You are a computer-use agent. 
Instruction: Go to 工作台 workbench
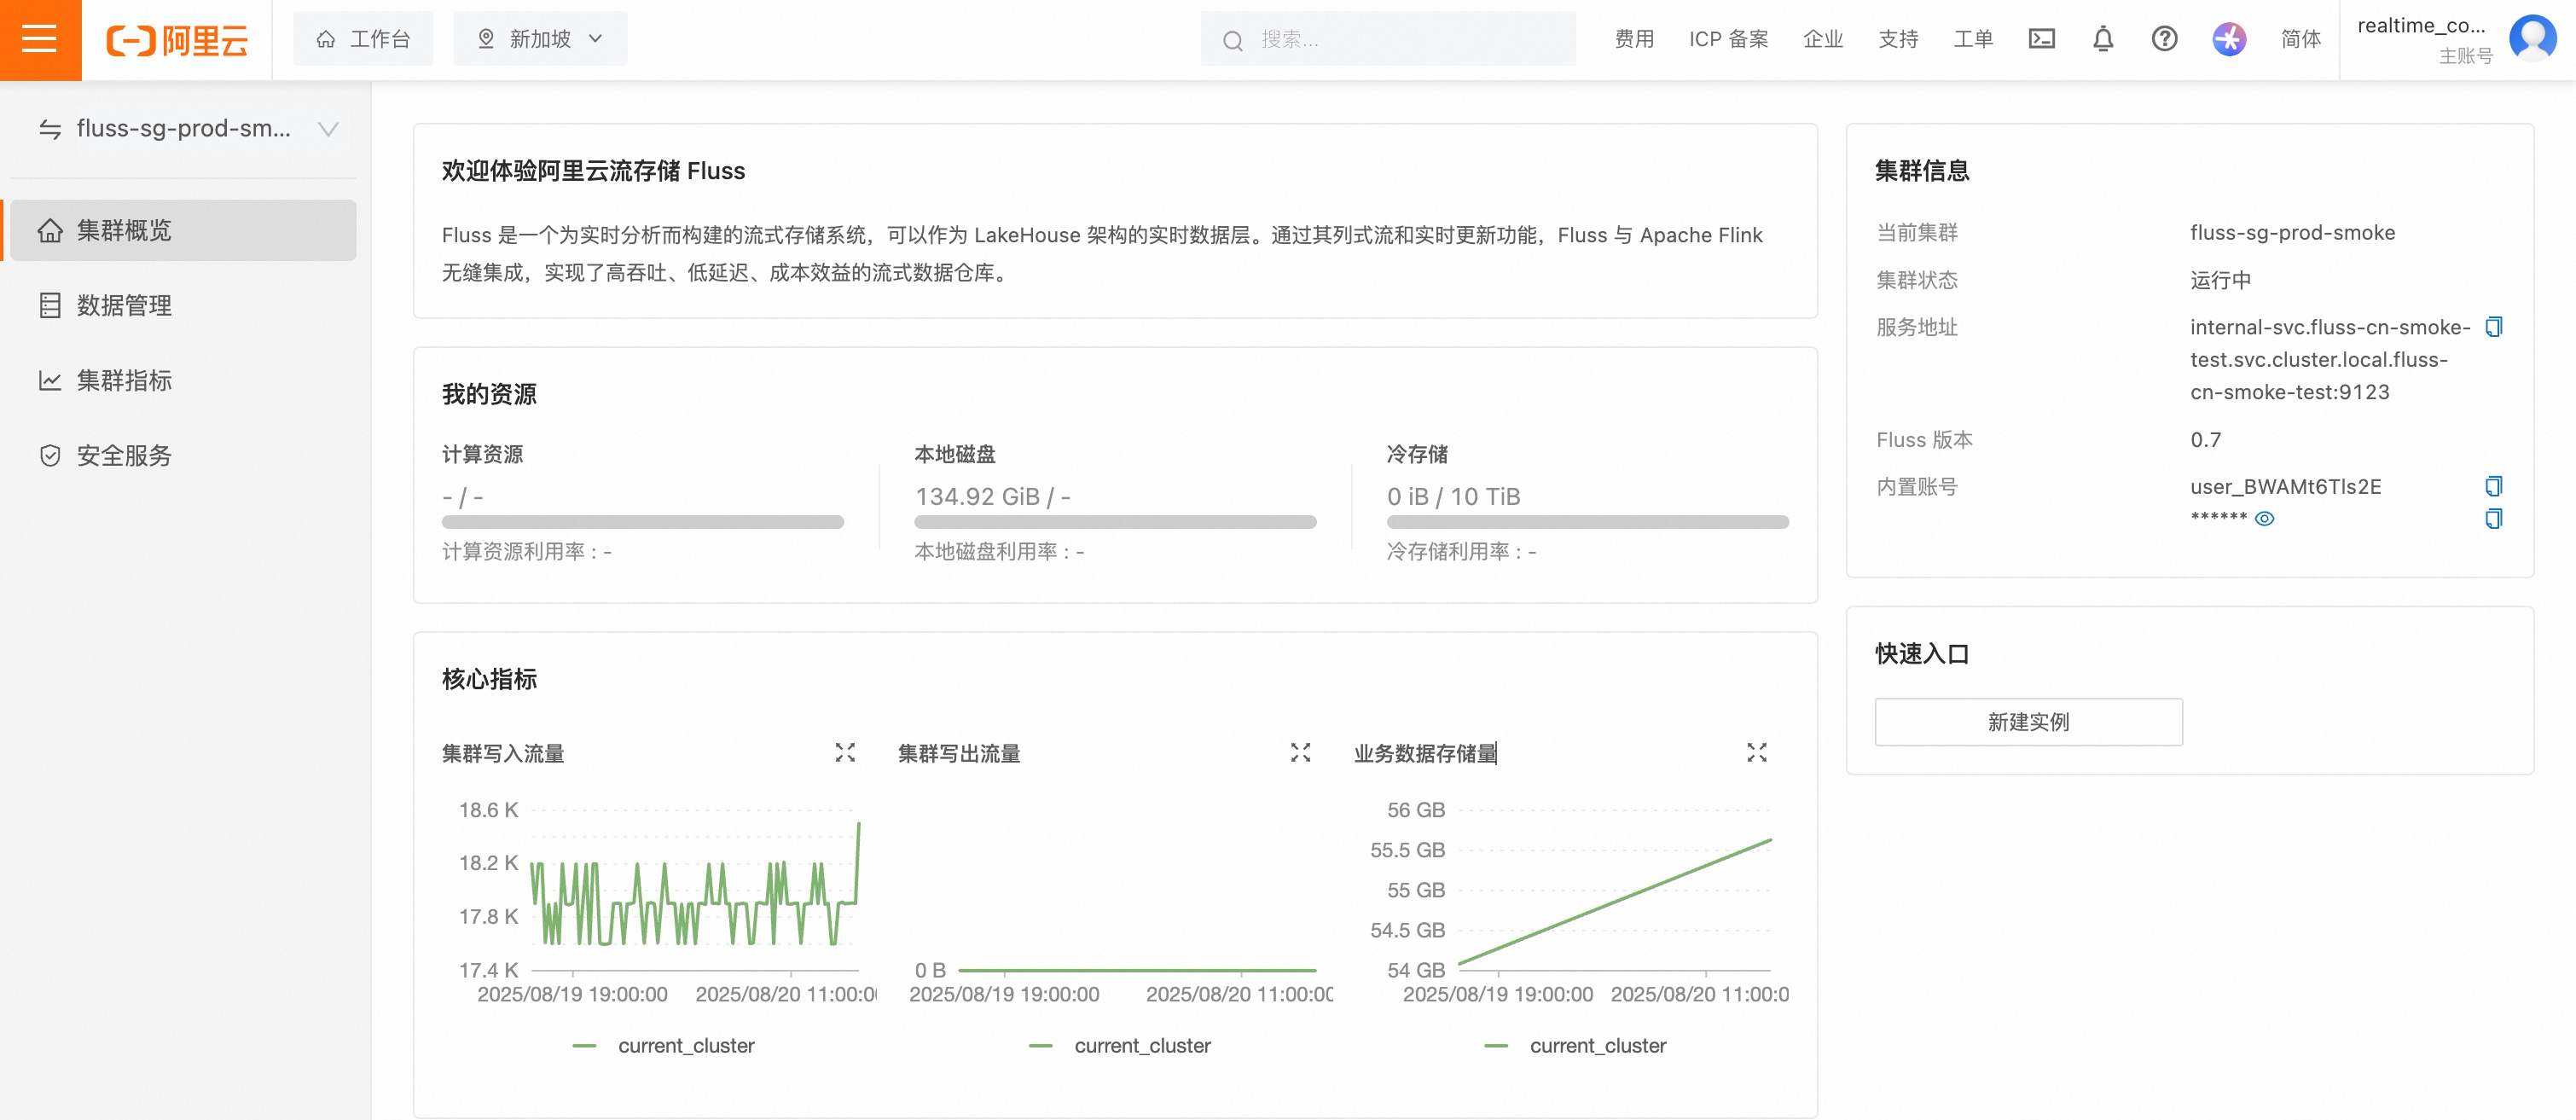point(363,39)
